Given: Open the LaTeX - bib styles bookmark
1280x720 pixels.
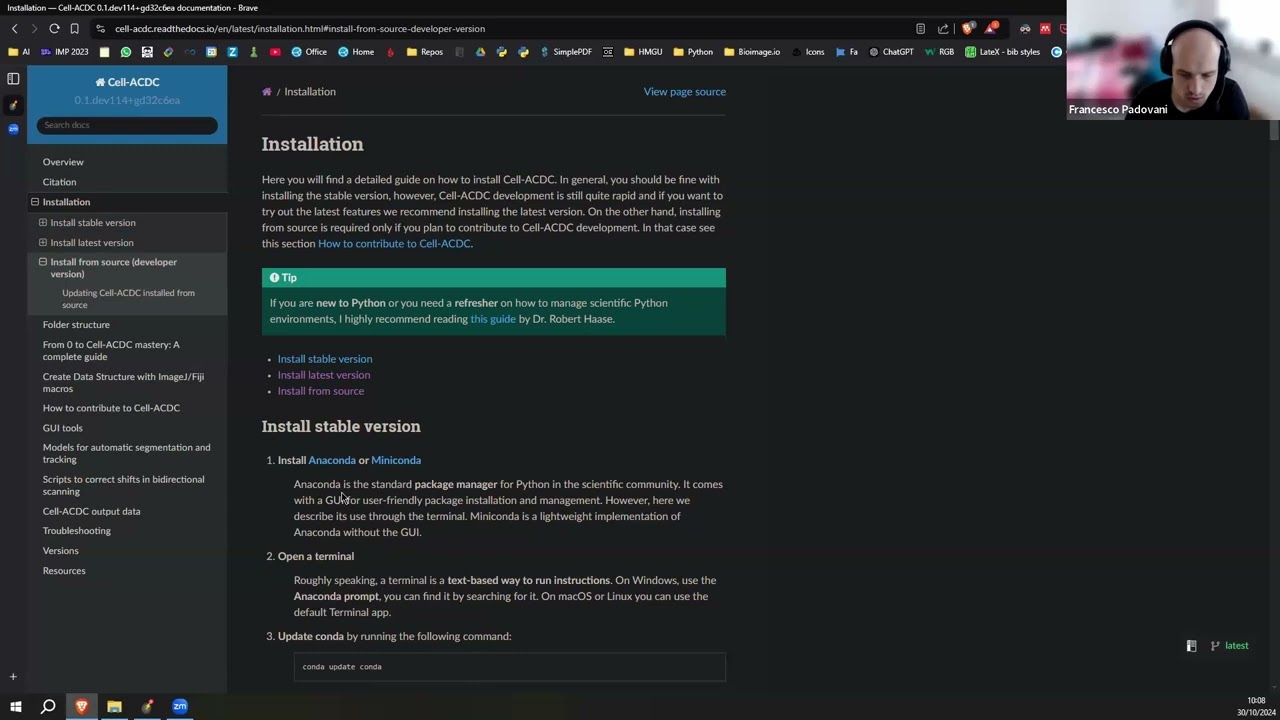Looking at the screenshot, I should (1002, 52).
